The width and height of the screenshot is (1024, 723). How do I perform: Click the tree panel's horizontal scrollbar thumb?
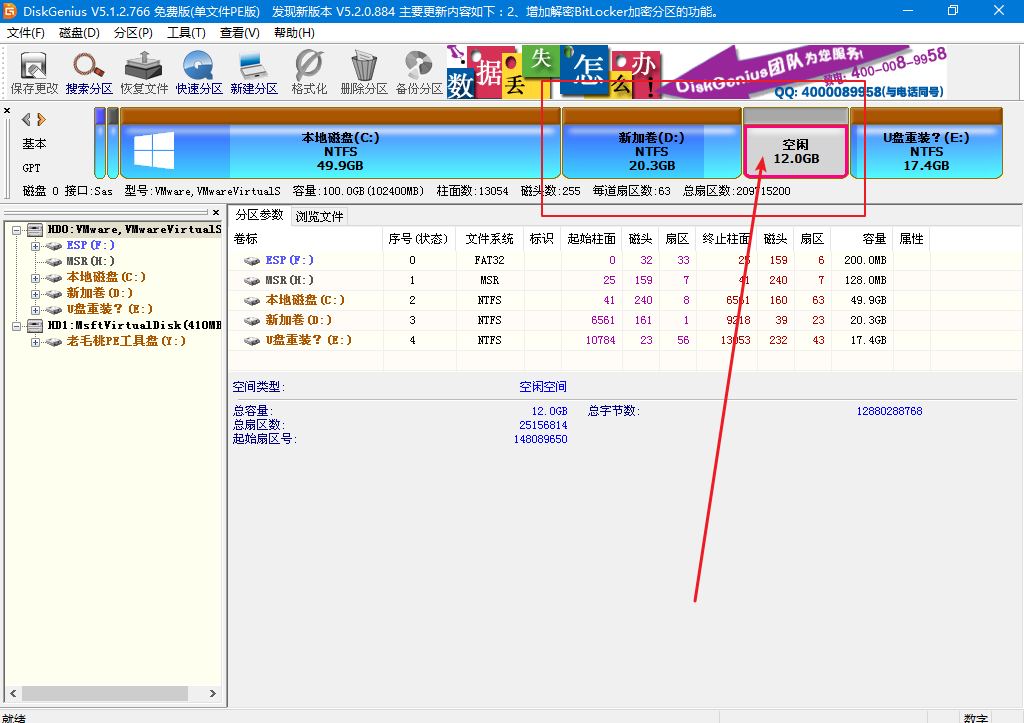(x=104, y=694)
